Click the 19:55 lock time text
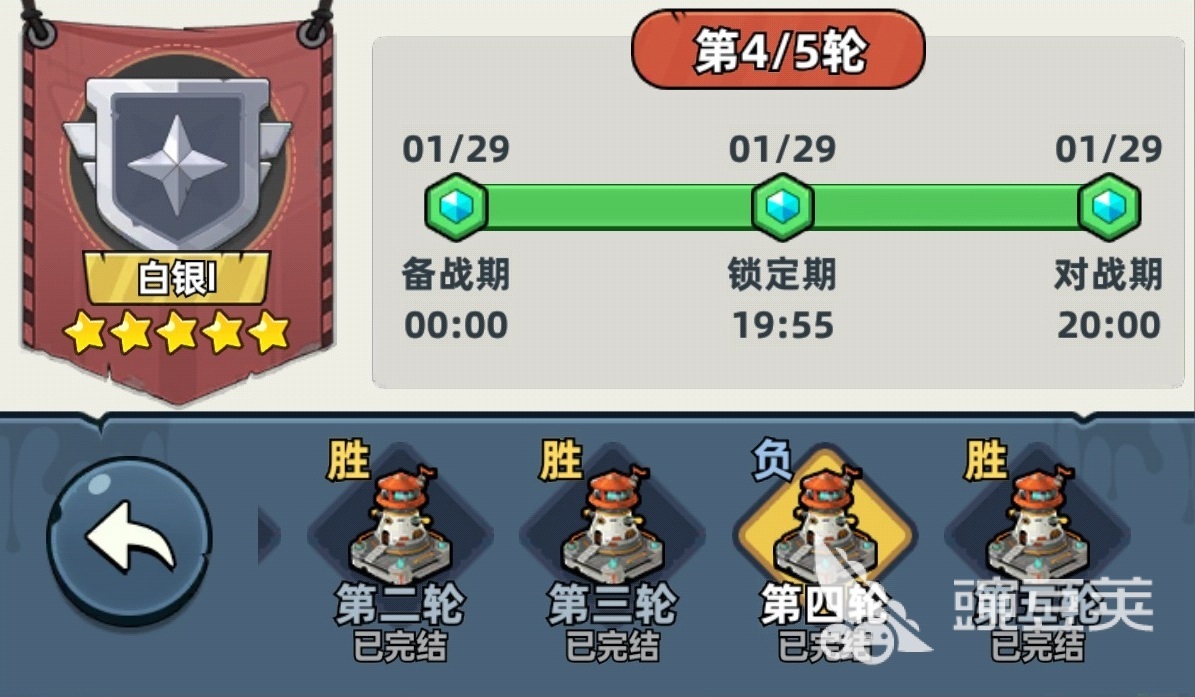 [x=783, y=325]
